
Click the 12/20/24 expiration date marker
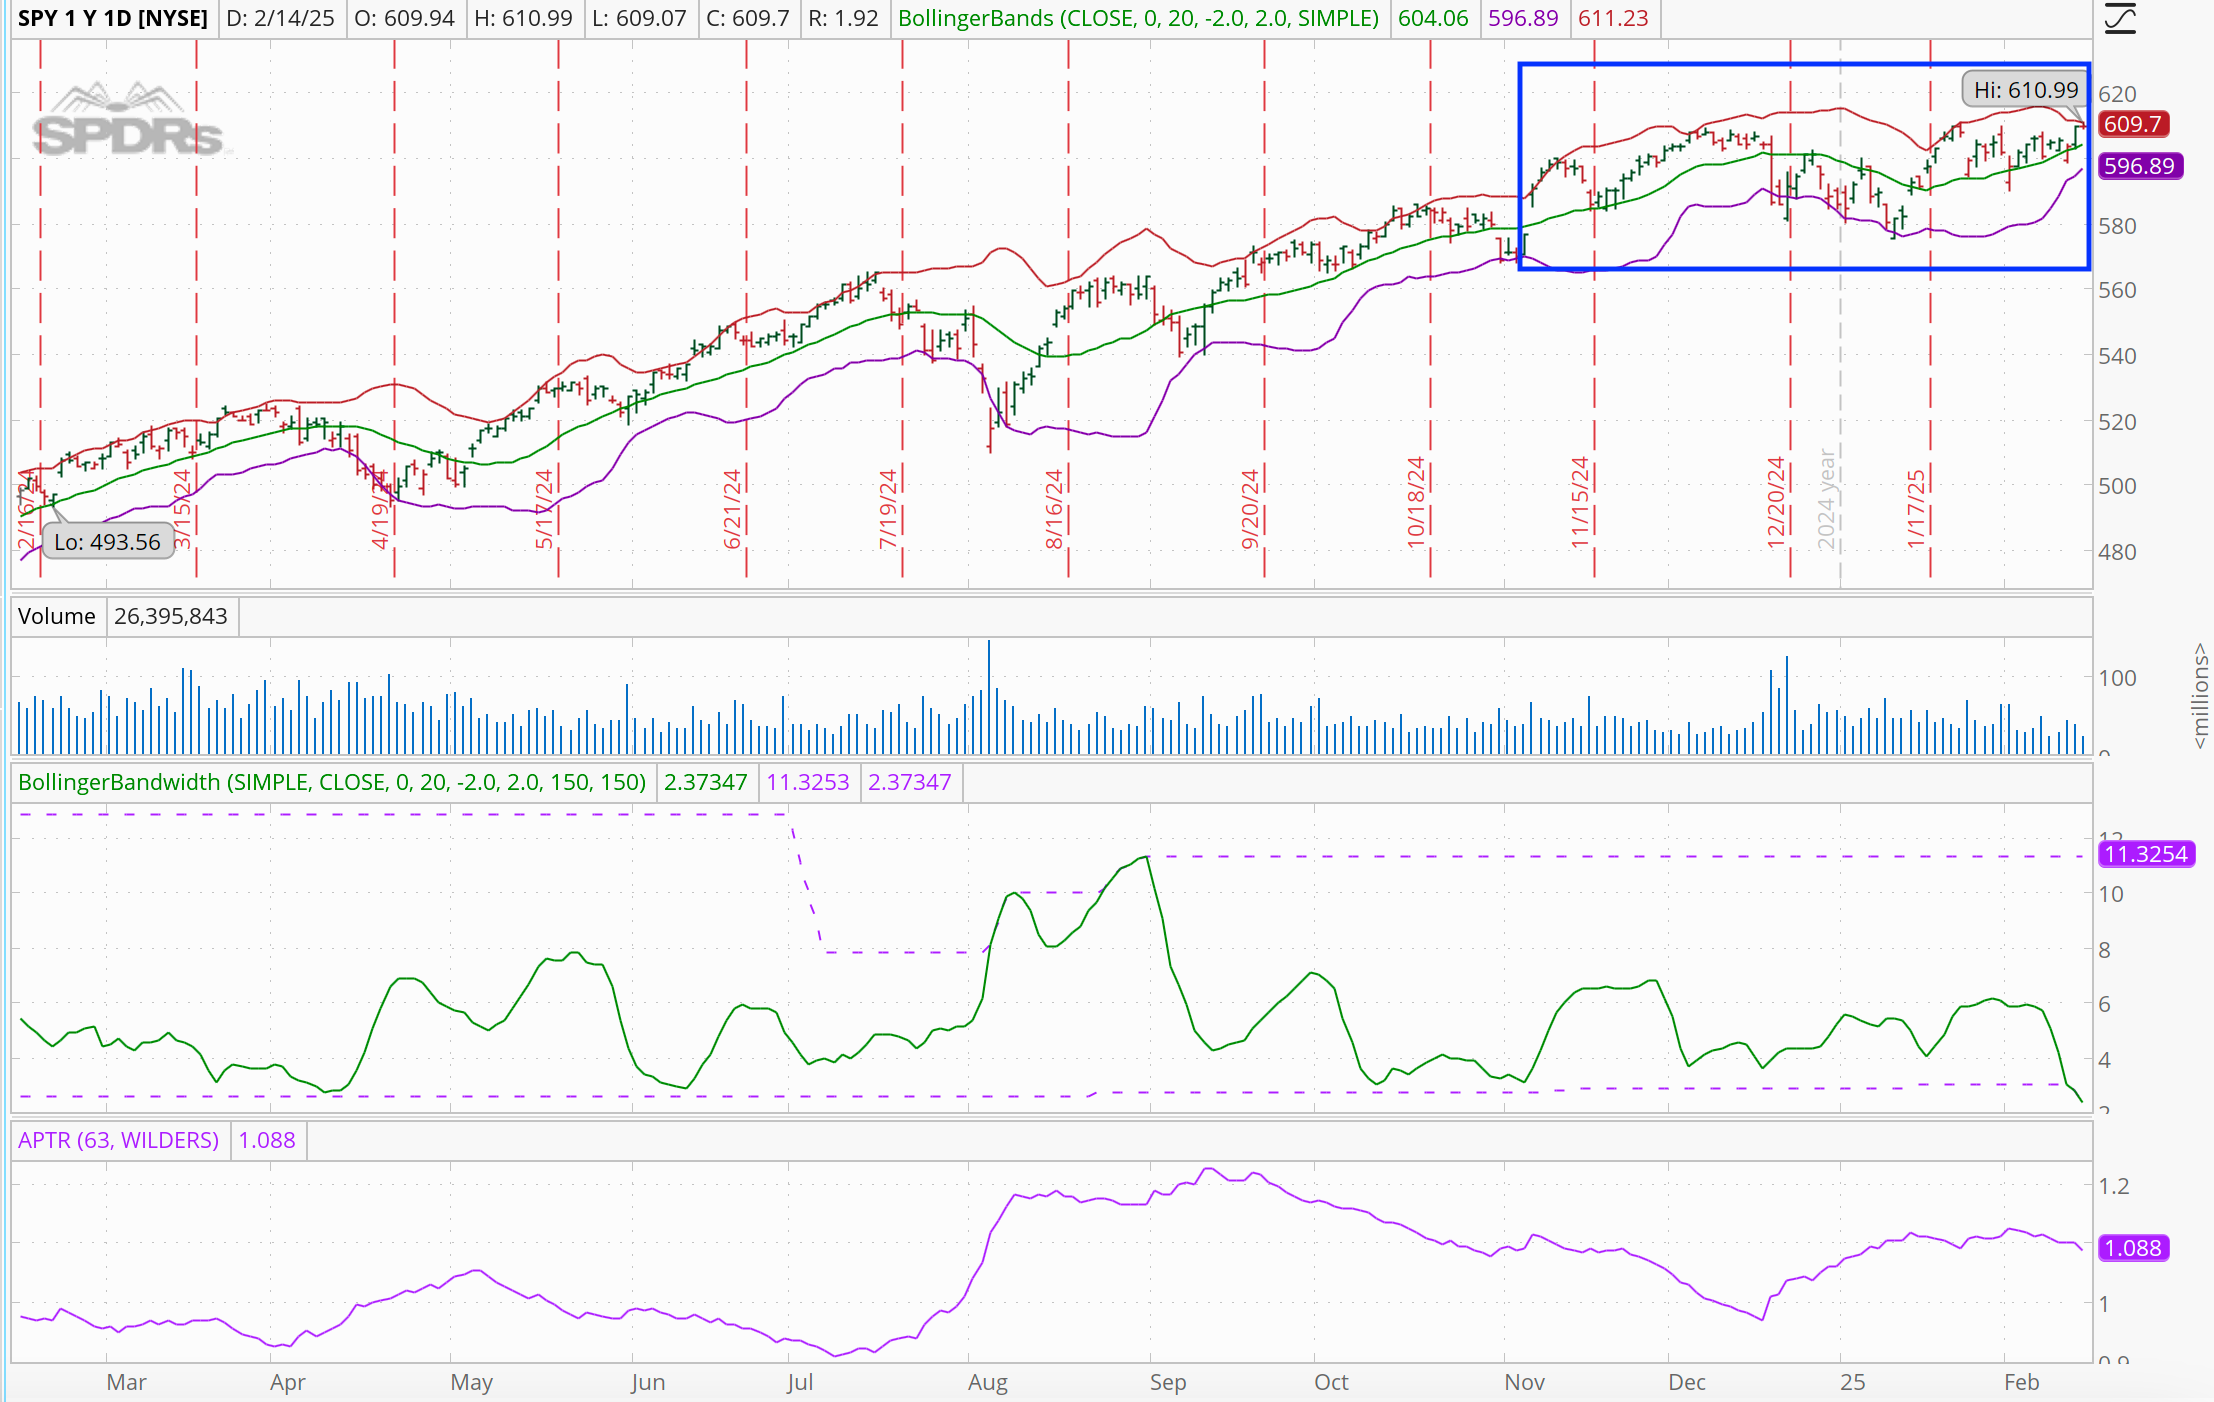tap(1775, 502)
